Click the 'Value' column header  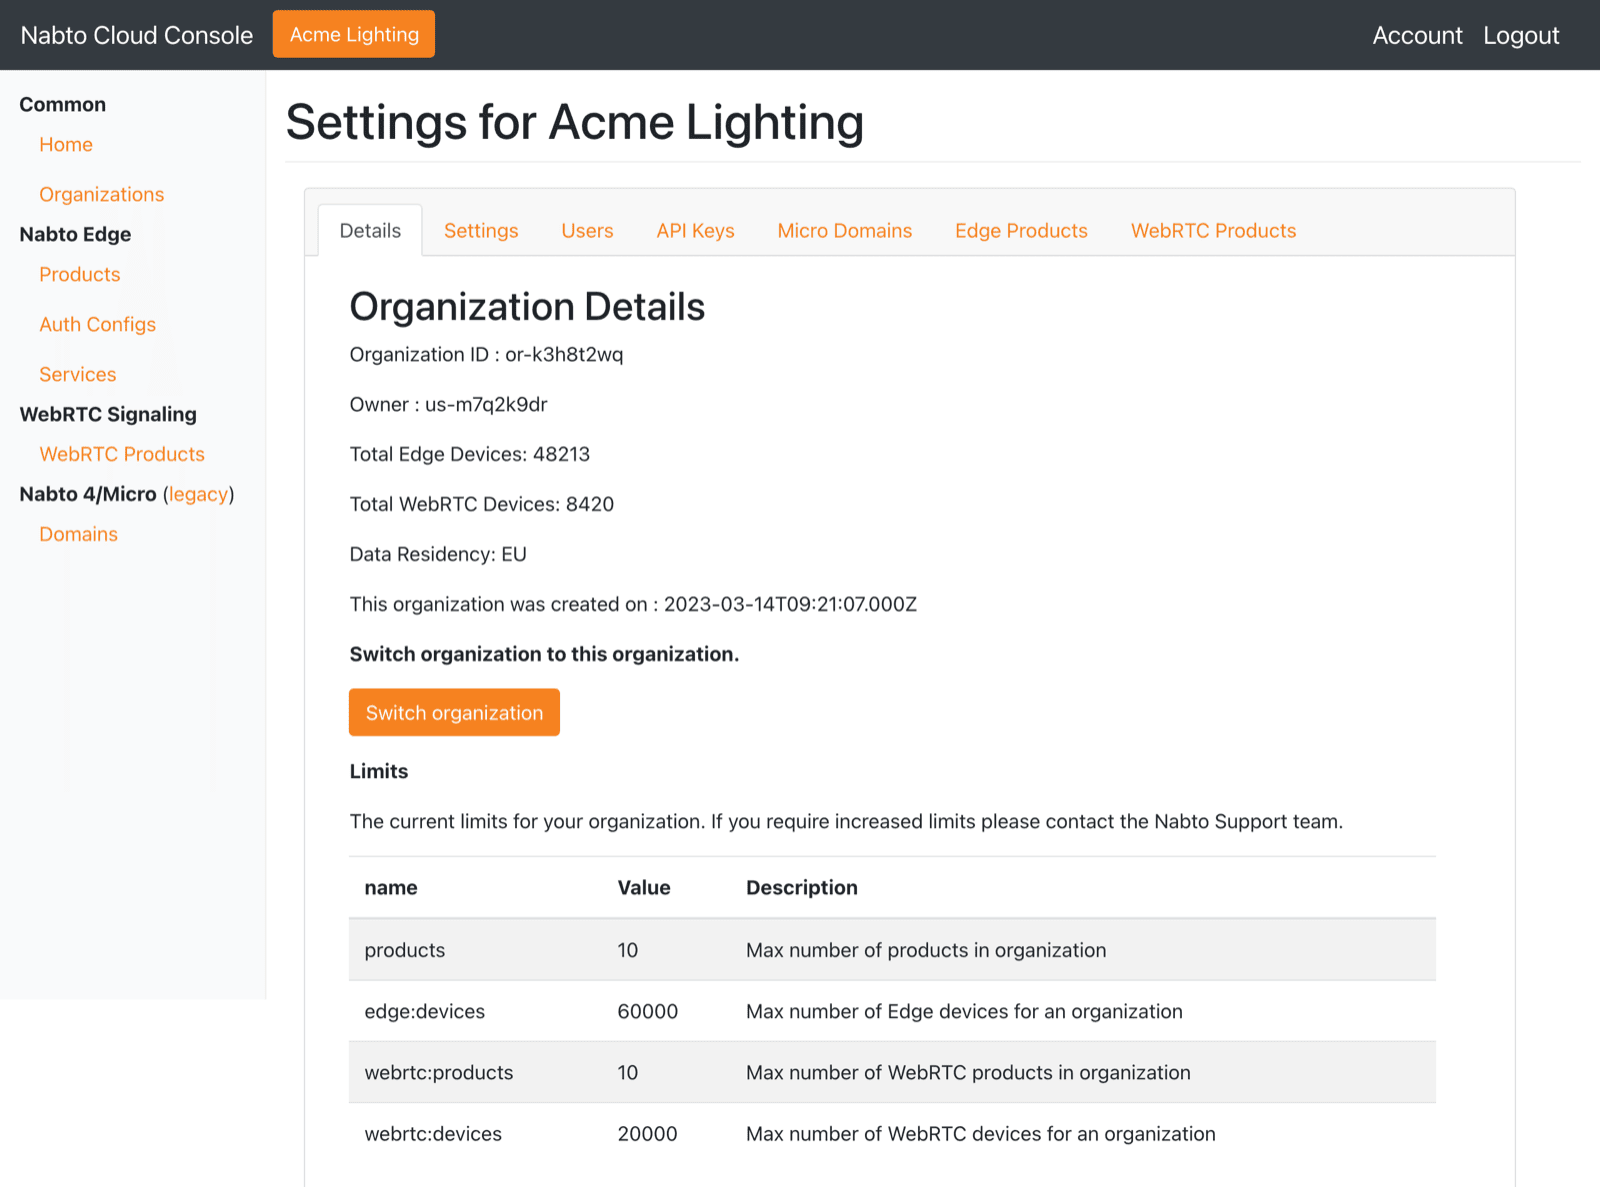(x=644, y=887)
